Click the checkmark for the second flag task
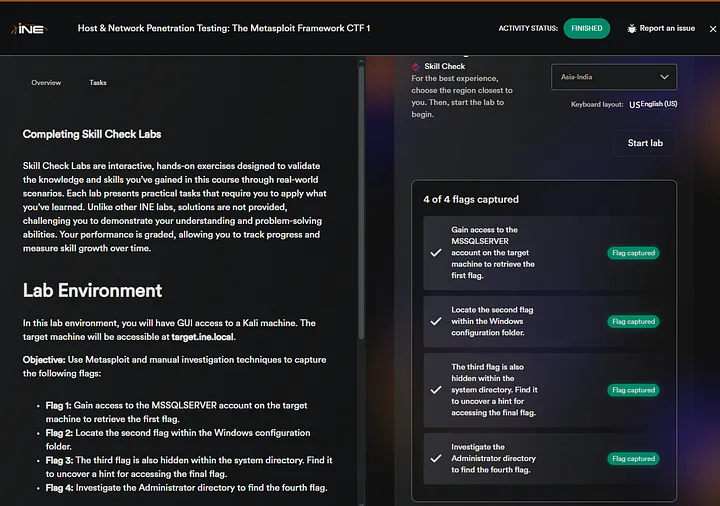720x506 pixels. coord(436,321)
